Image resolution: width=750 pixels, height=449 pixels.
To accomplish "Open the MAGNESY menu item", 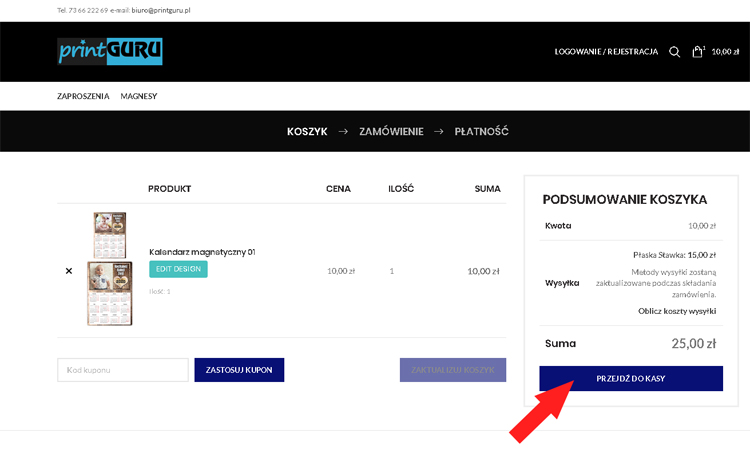I will click(x=139, y=96).
